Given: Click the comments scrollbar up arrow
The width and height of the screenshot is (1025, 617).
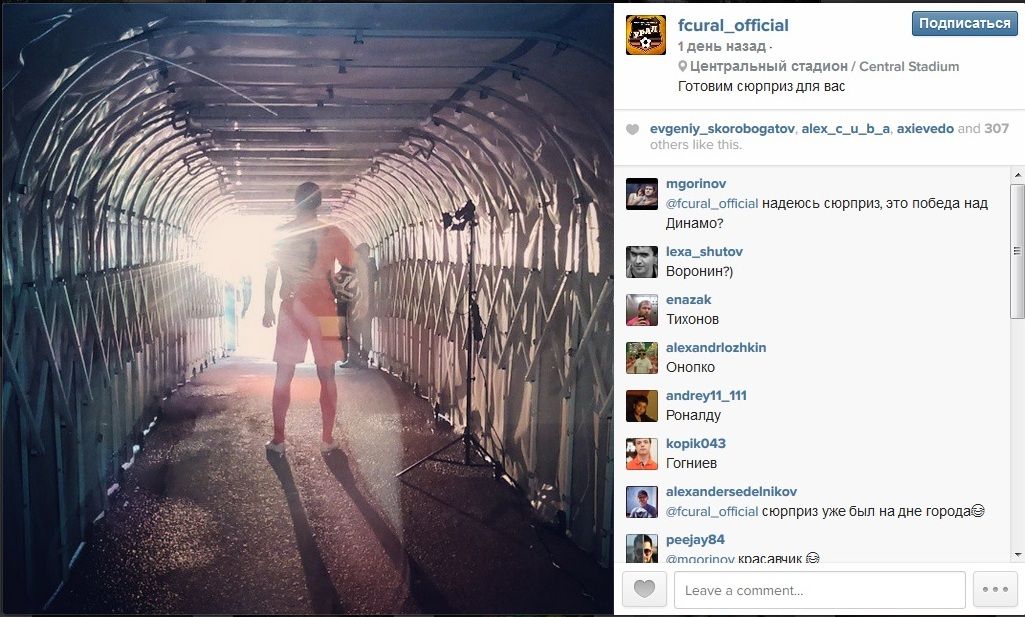Looking at the screenshot, I should (1018, 175).
